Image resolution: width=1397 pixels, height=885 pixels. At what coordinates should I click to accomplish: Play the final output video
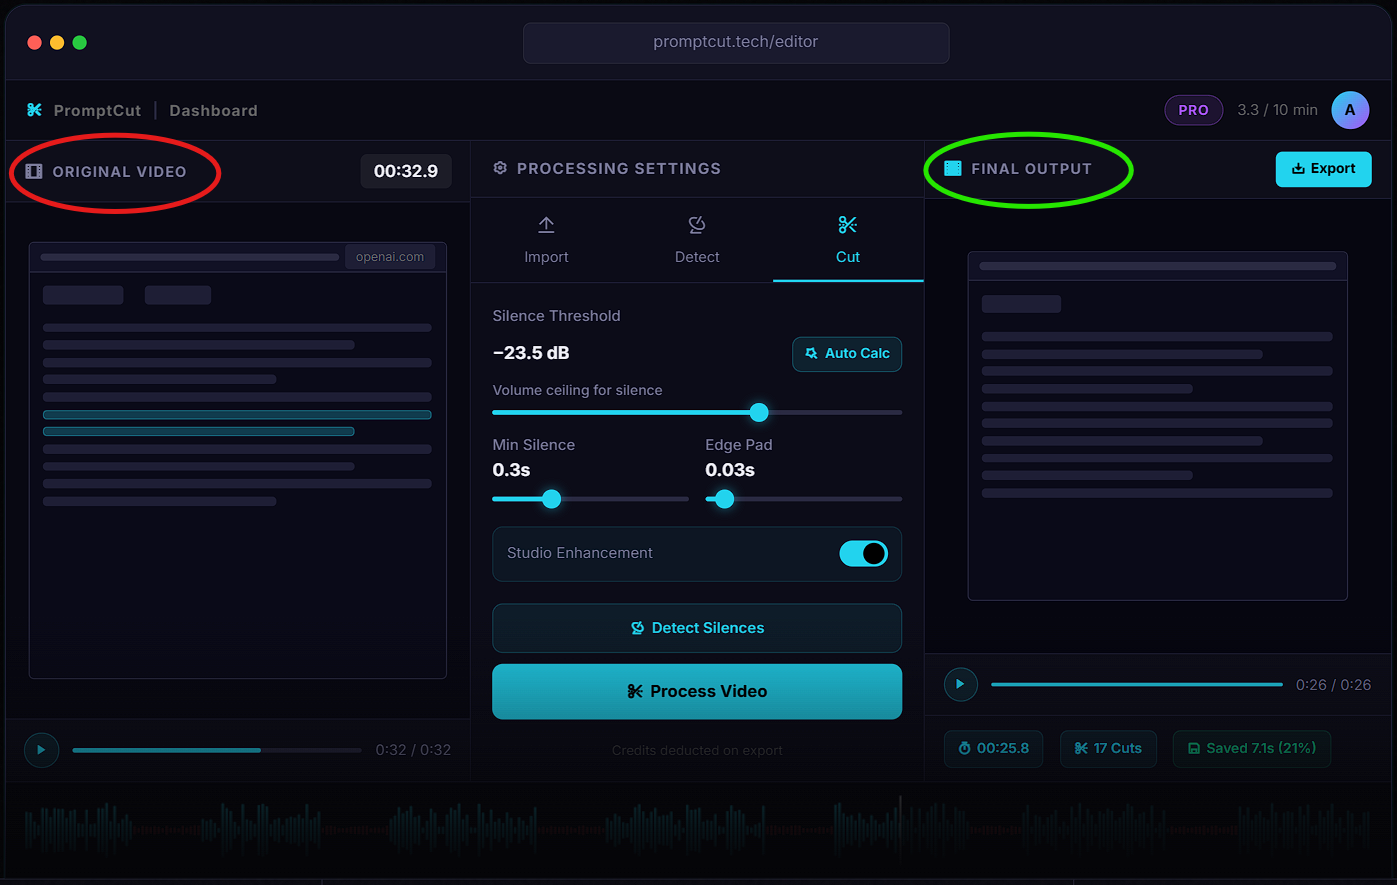960,684
